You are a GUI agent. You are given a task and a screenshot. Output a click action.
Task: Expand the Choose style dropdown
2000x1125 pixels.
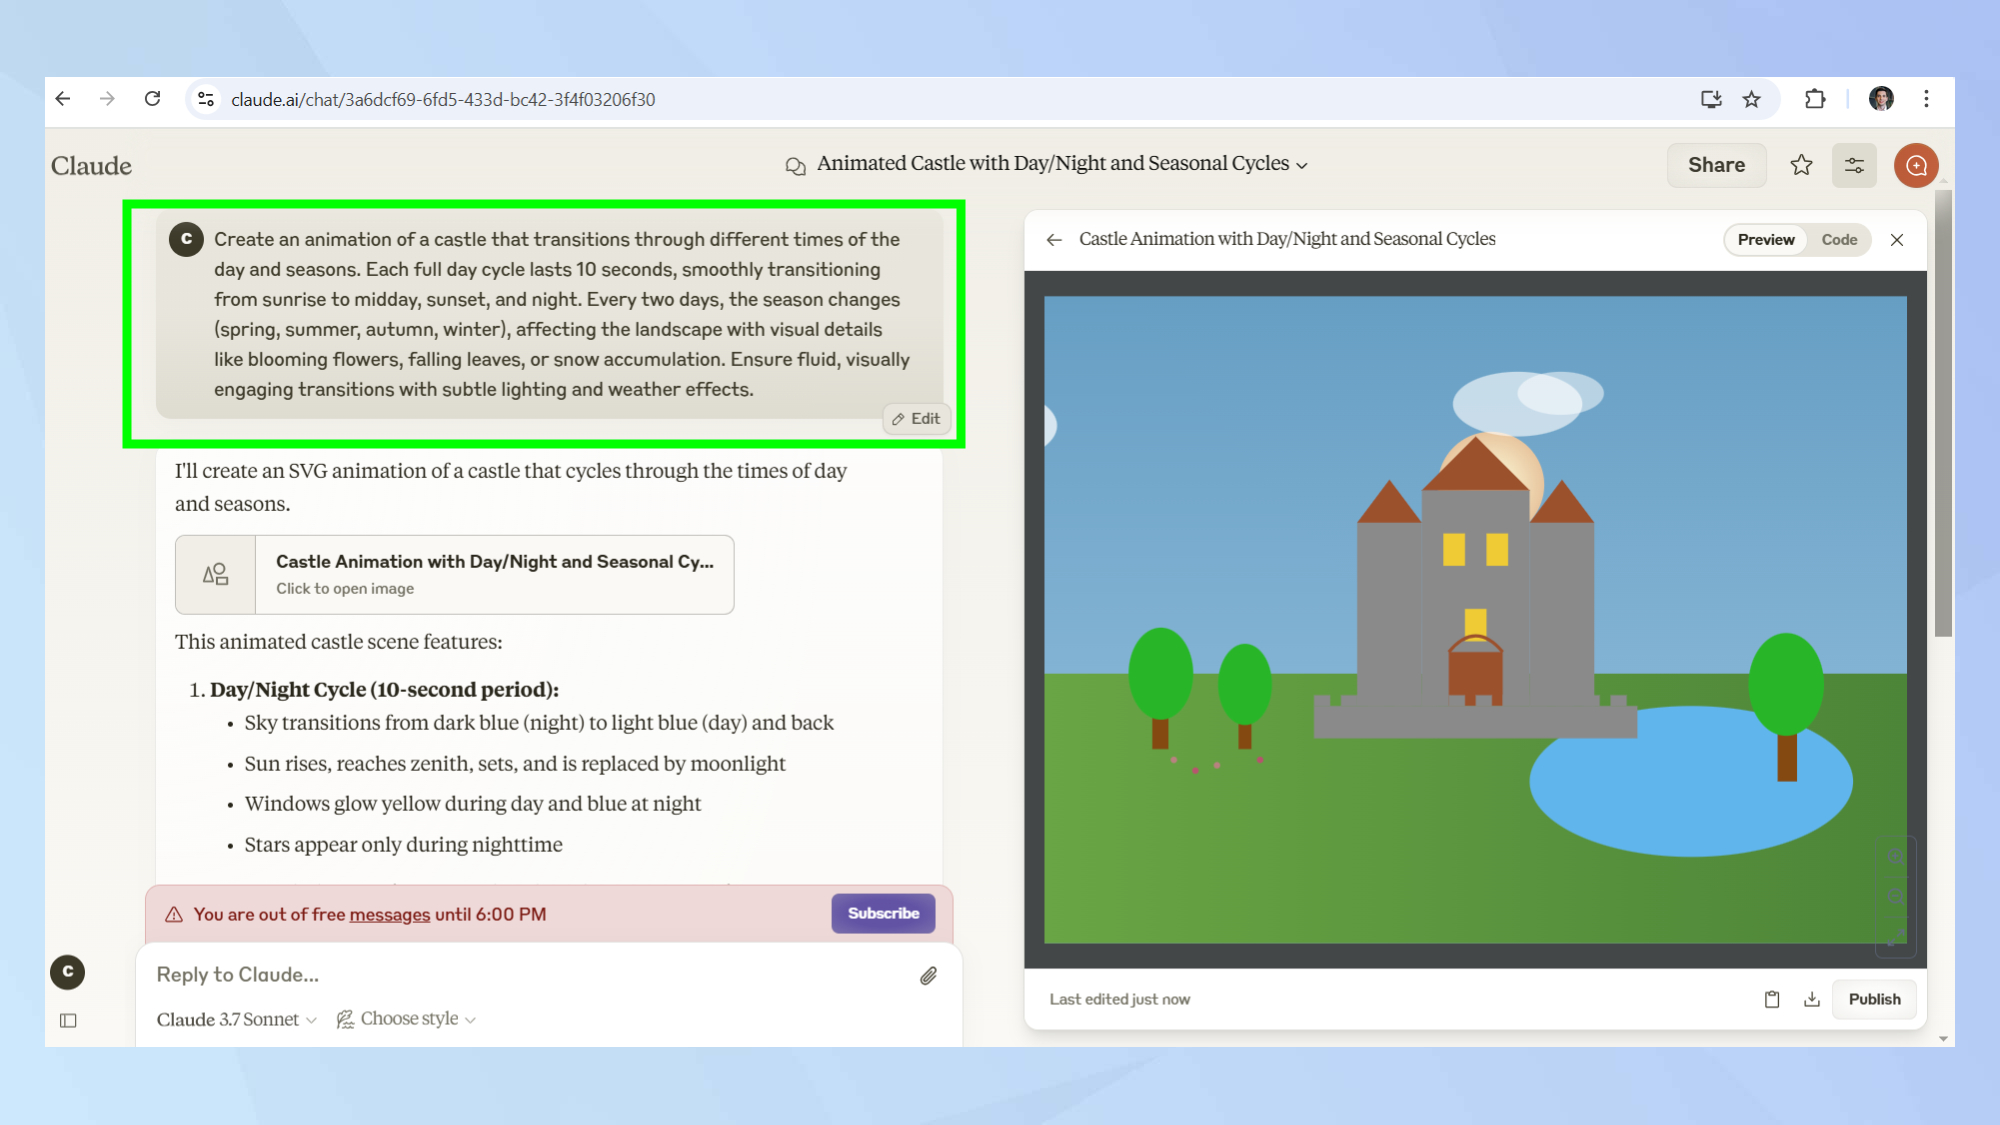(x=407, y=1019)
